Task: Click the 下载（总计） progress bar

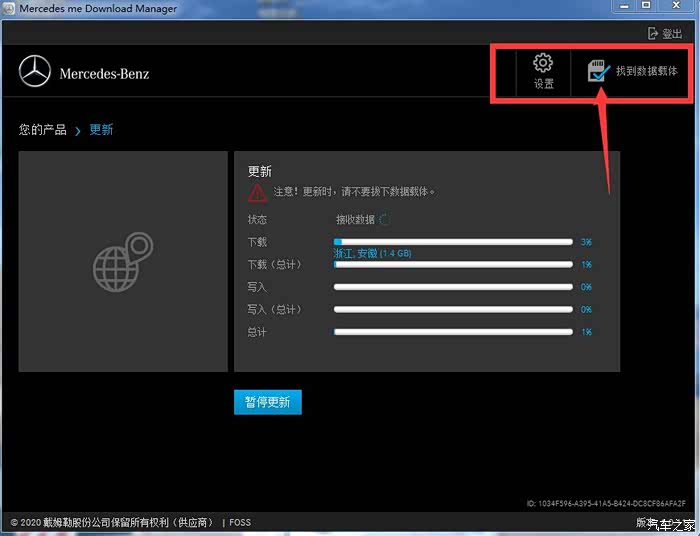Action: (453, 265)
